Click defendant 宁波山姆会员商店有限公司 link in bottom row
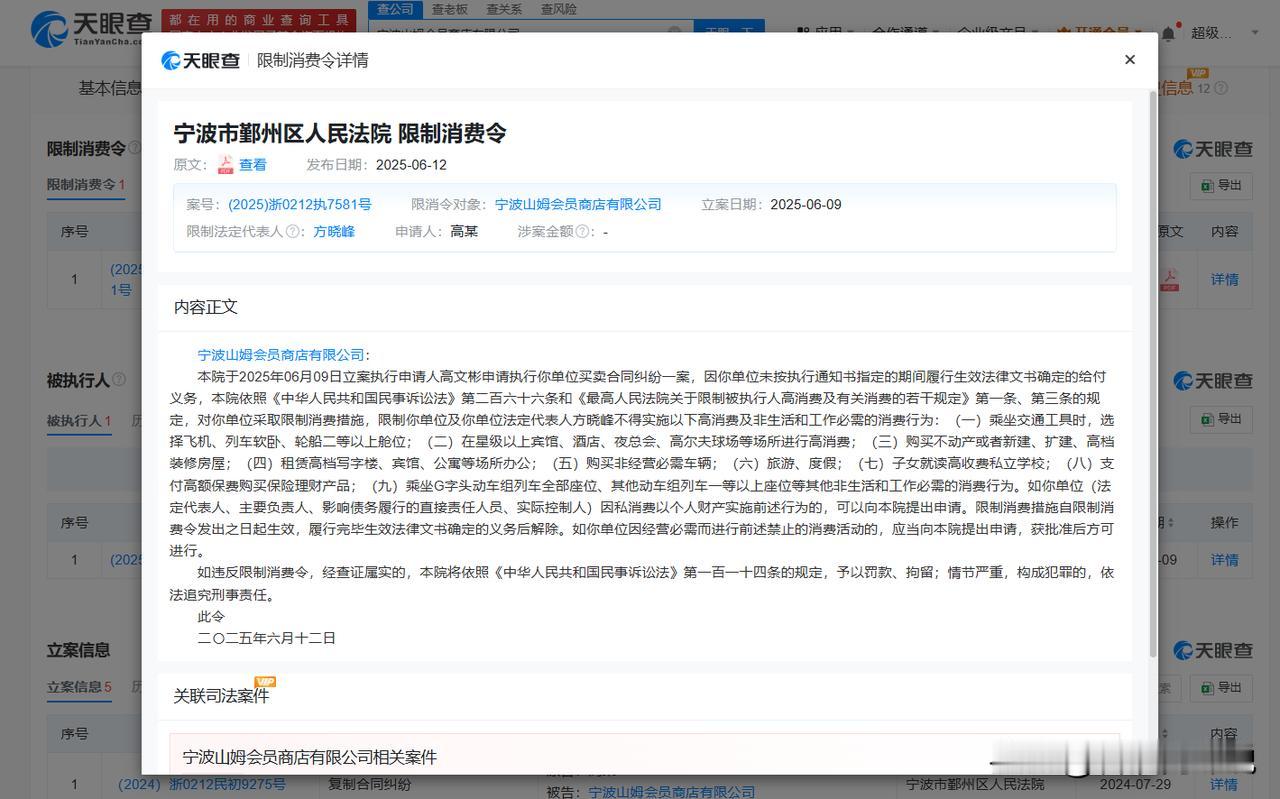The height and width of the screenshot is (799, 1280). 671,792
